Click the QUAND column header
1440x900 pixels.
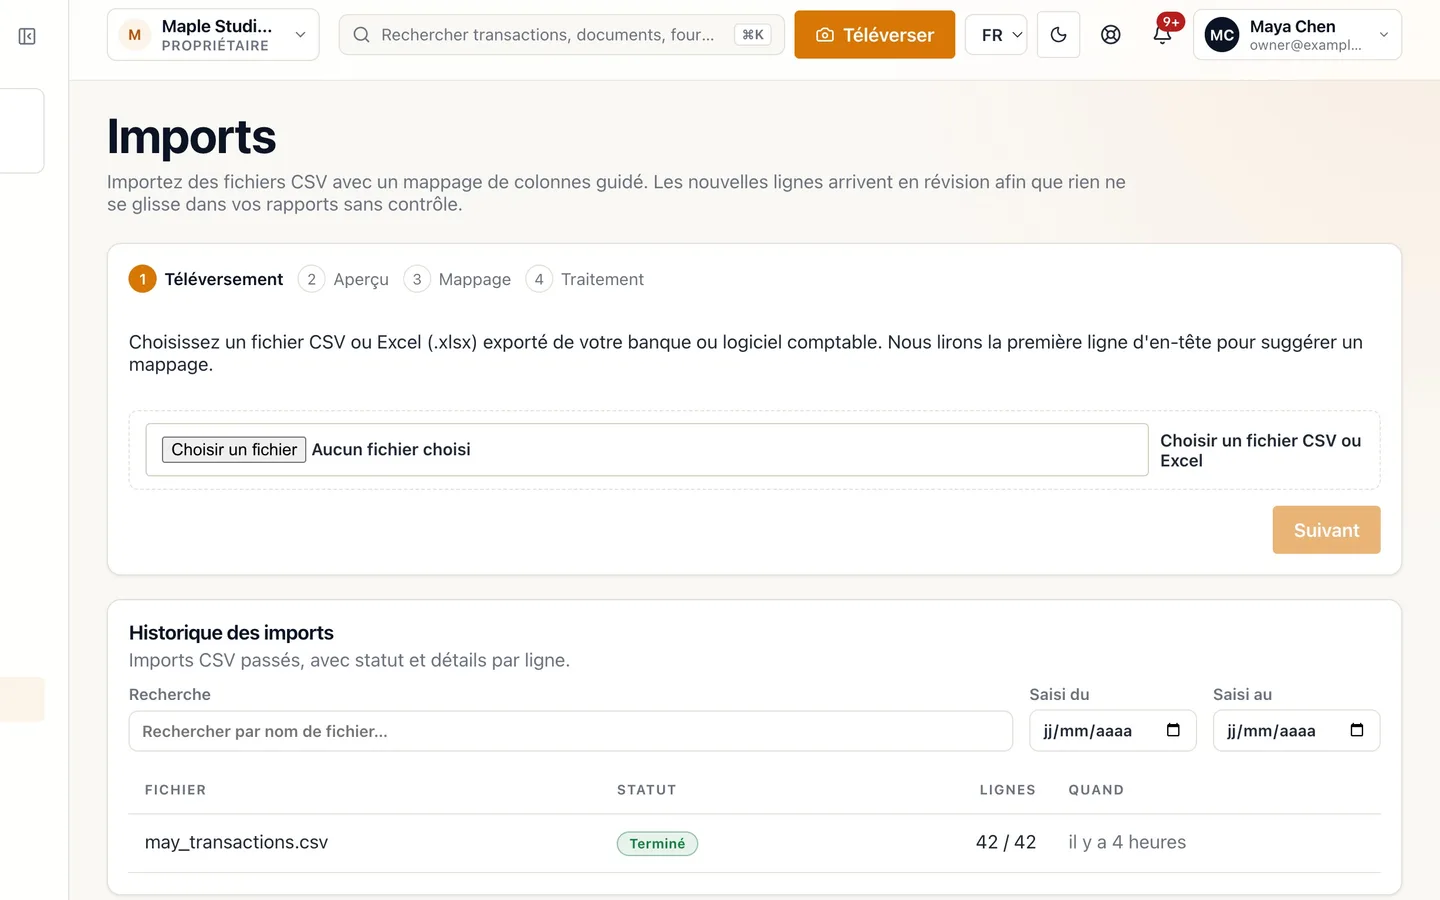tap(1096, 790)
